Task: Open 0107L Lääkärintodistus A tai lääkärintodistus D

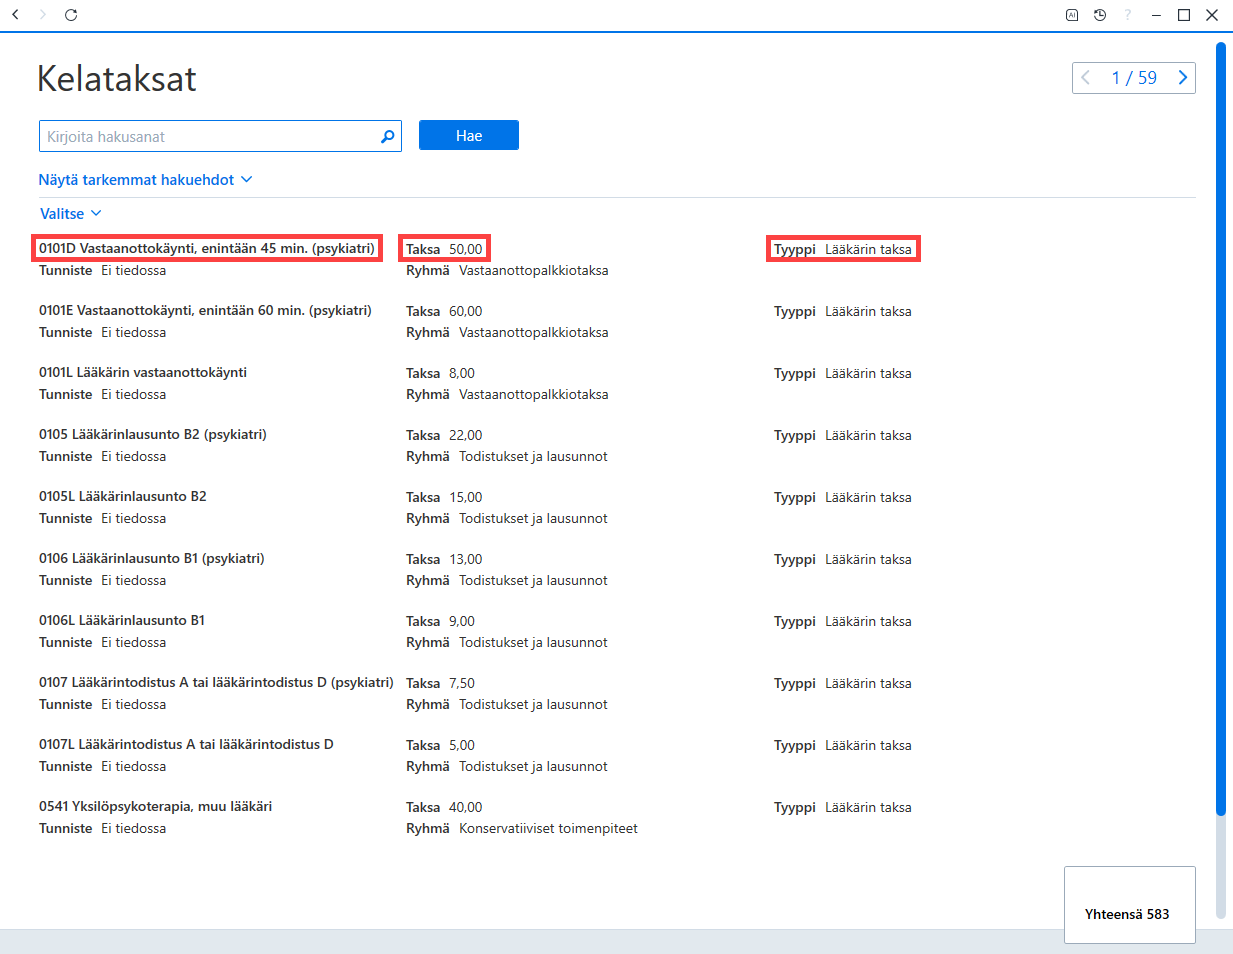Action: point(186,745)
